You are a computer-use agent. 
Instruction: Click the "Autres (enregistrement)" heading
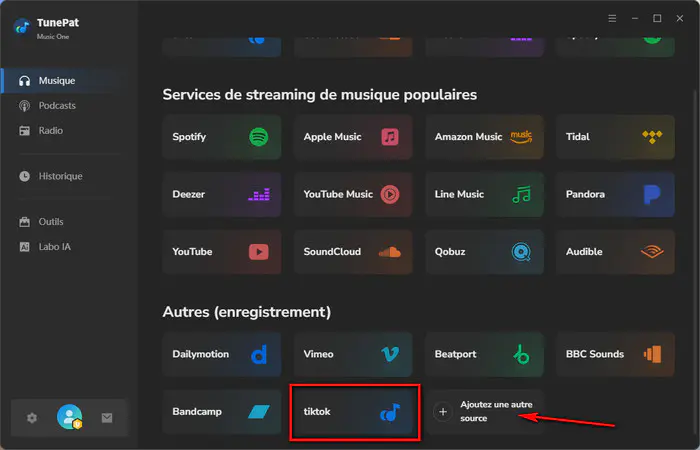coord(246,312)
